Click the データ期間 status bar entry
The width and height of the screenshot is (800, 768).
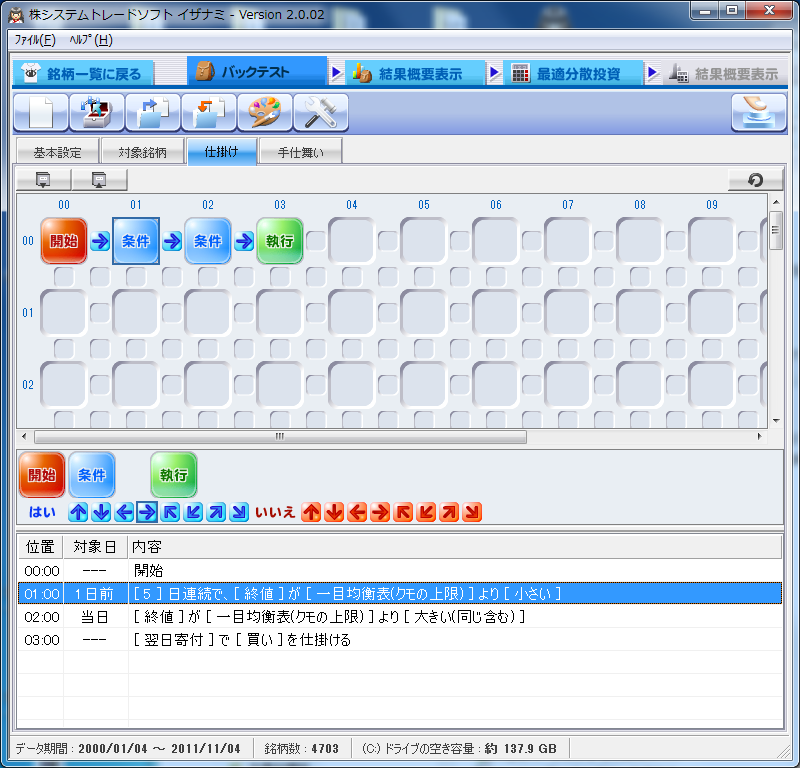click(128, 749)
